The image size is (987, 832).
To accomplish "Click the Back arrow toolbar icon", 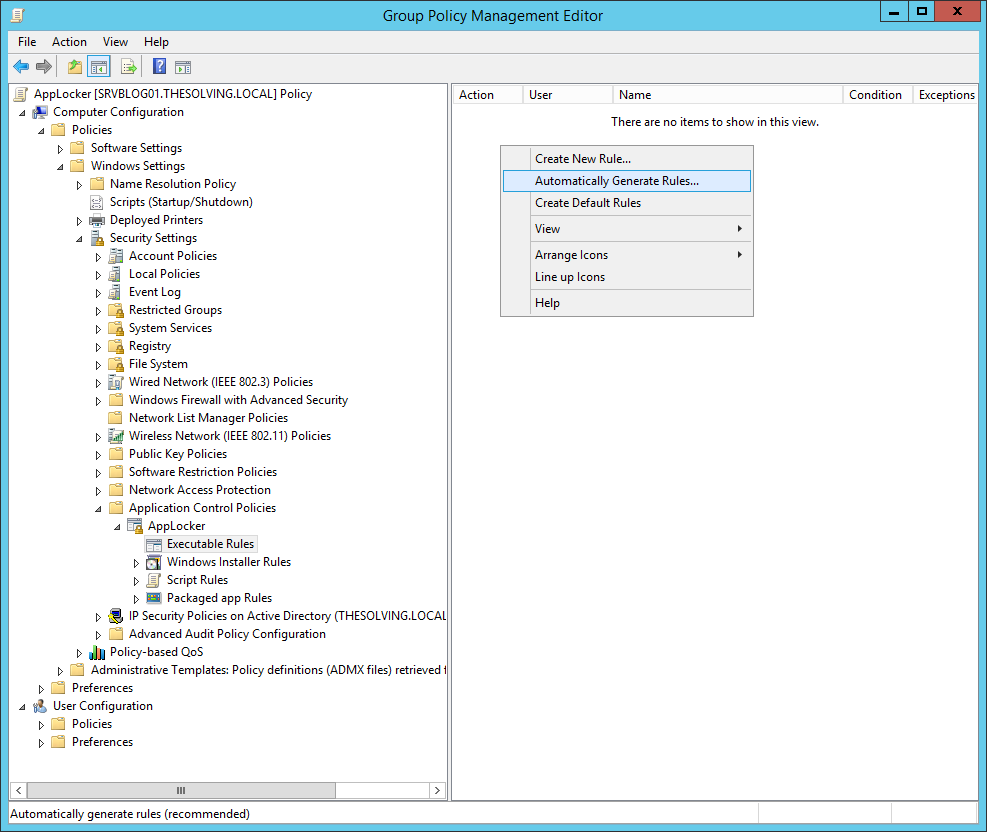I will pyautogui.click(x=21, y=66).
